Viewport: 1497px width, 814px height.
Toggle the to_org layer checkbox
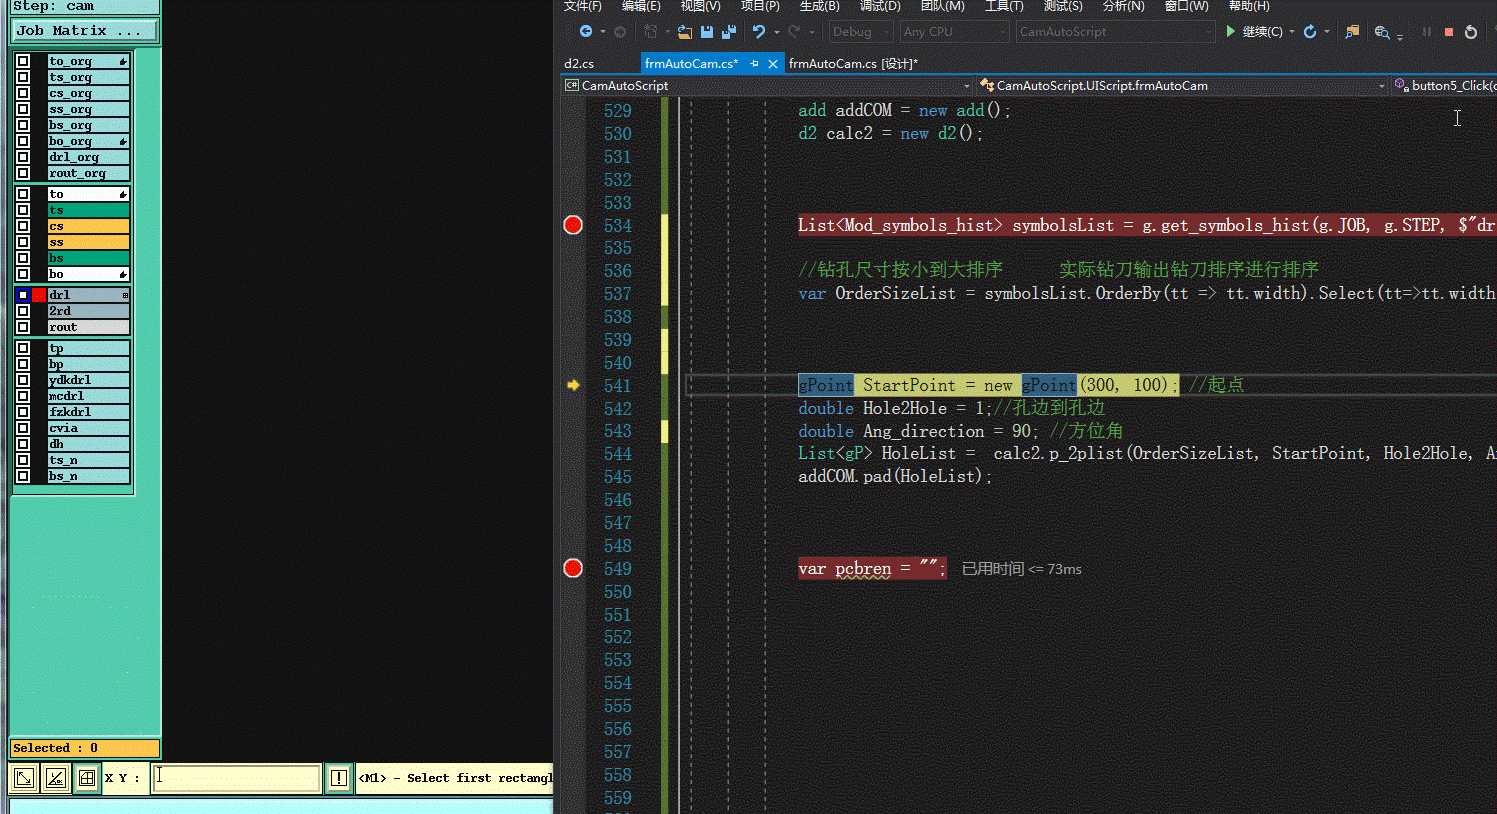click(23, 62)
